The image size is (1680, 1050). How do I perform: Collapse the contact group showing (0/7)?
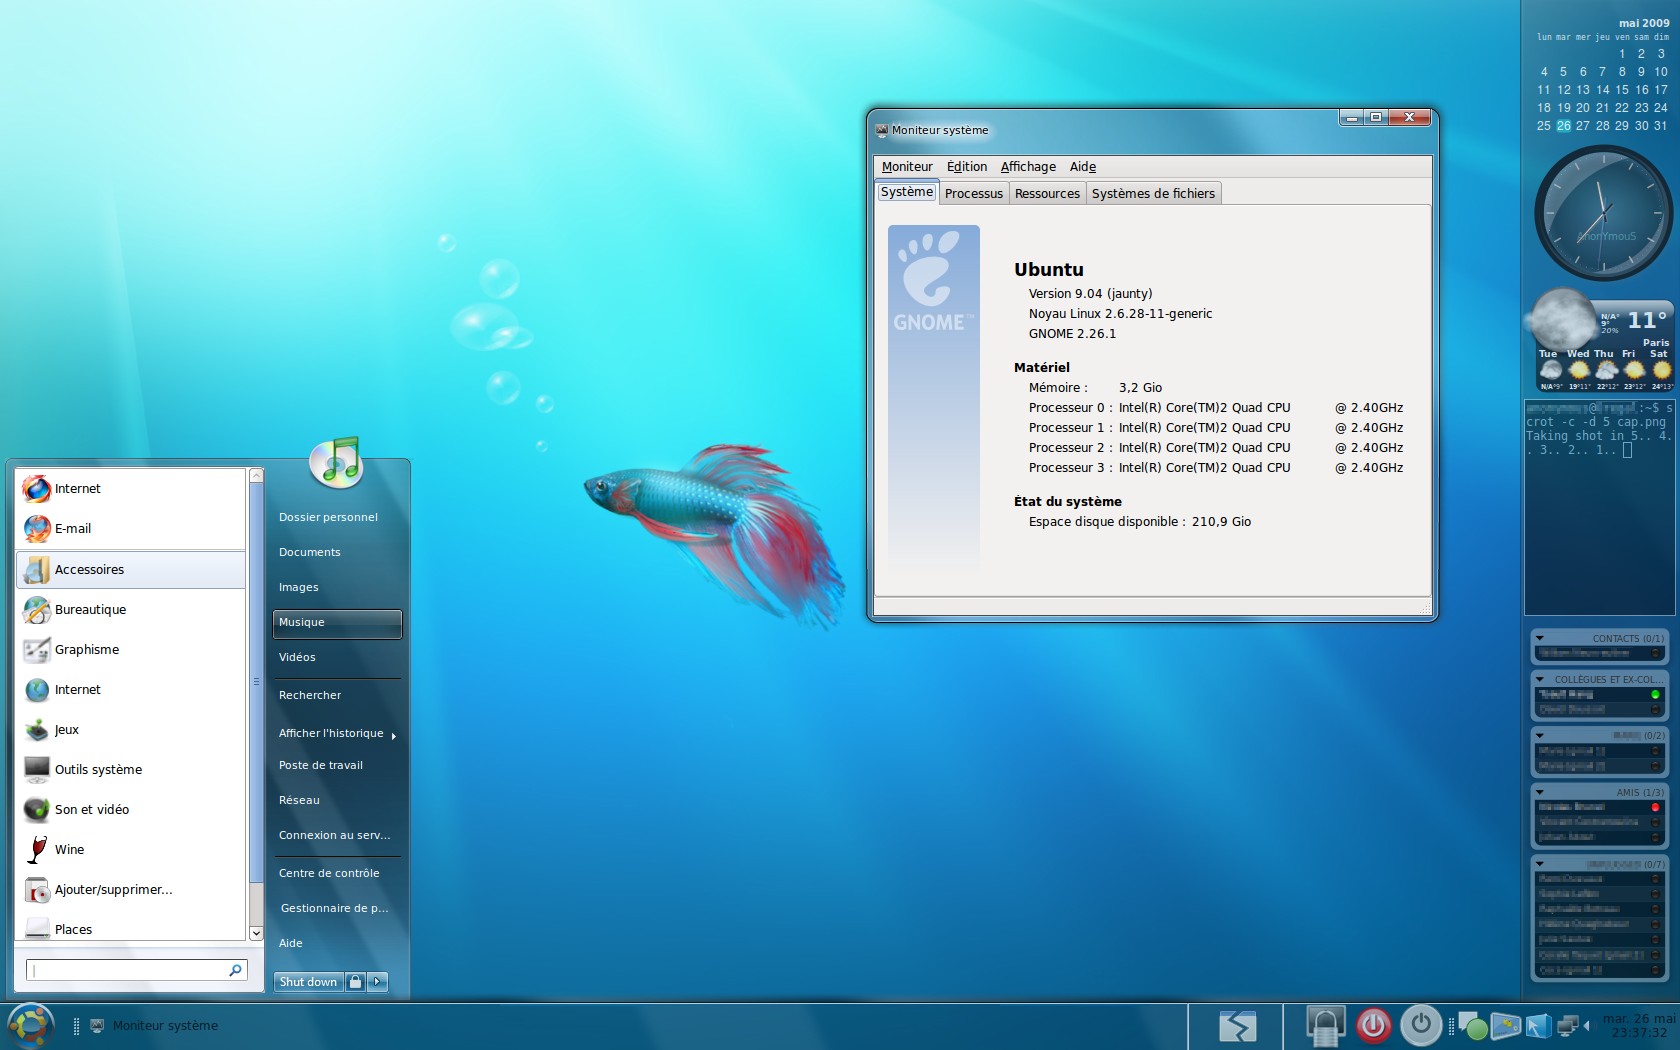coord(1540,864)
